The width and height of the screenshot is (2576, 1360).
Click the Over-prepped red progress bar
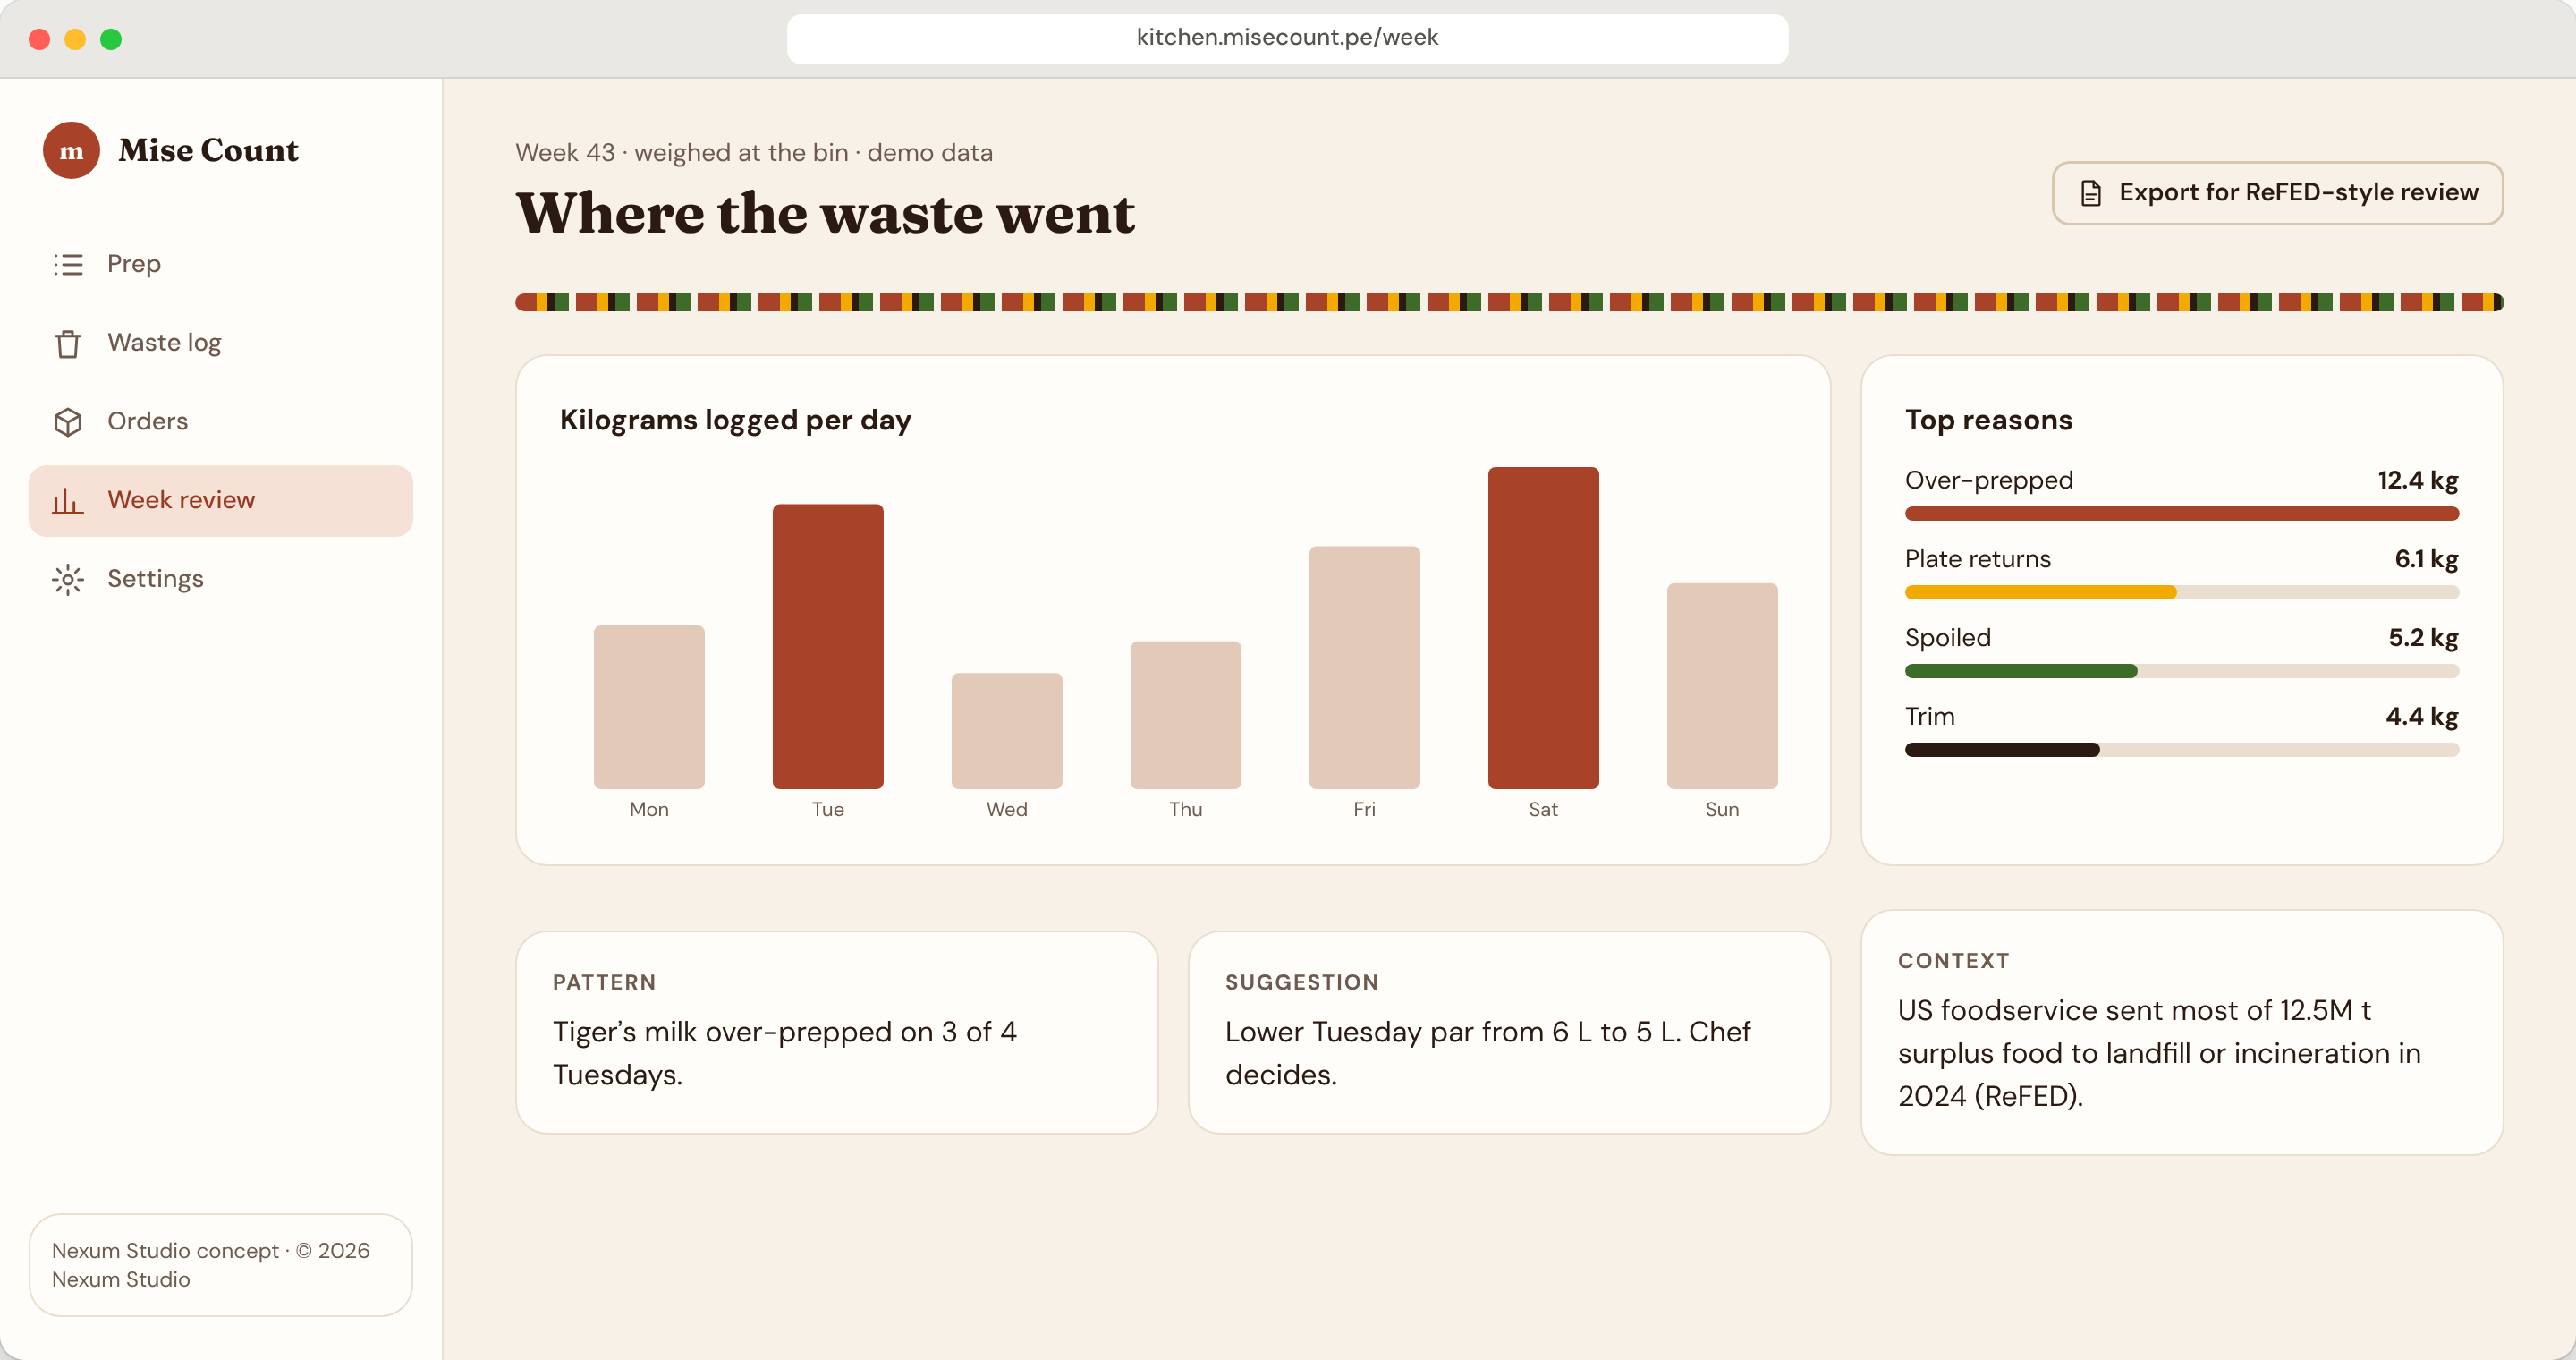(2181, 514)
